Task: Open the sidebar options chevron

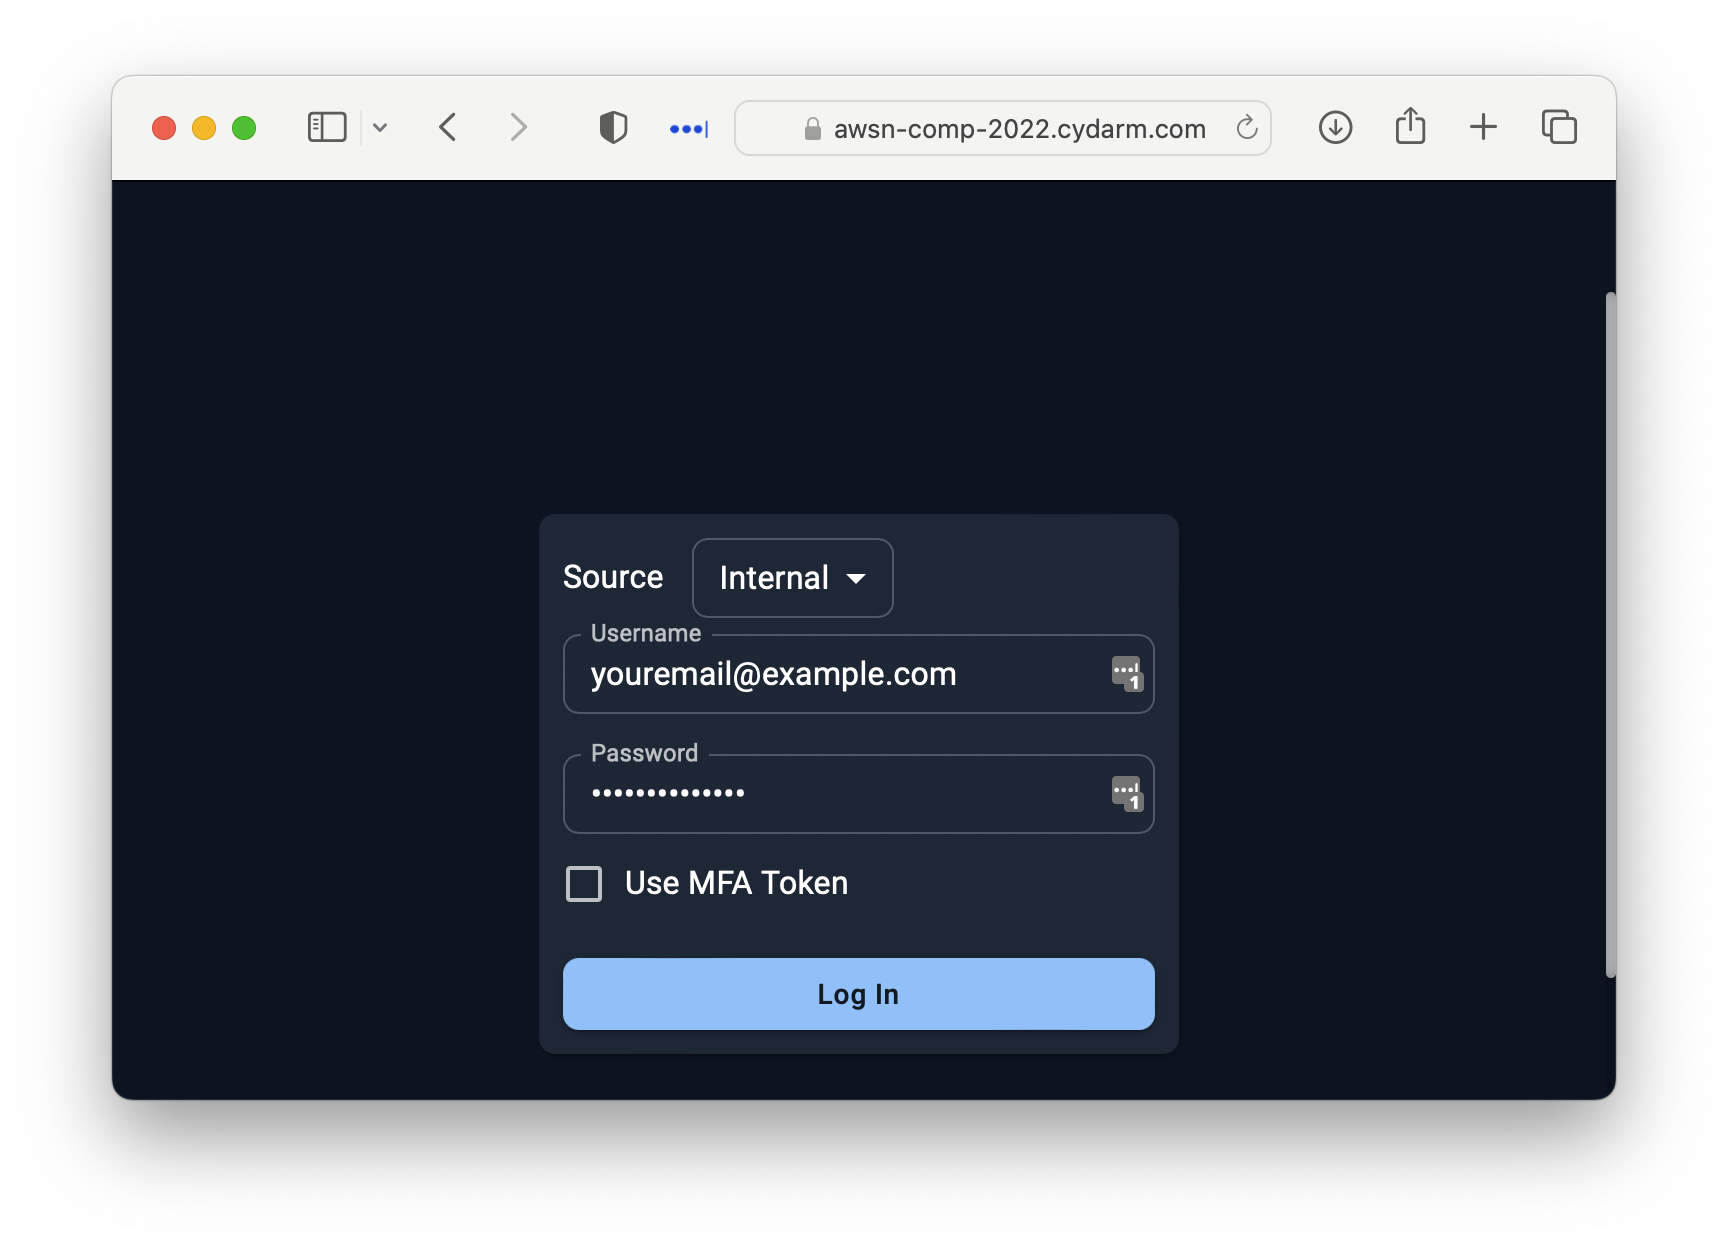Action: pos(380,128)
